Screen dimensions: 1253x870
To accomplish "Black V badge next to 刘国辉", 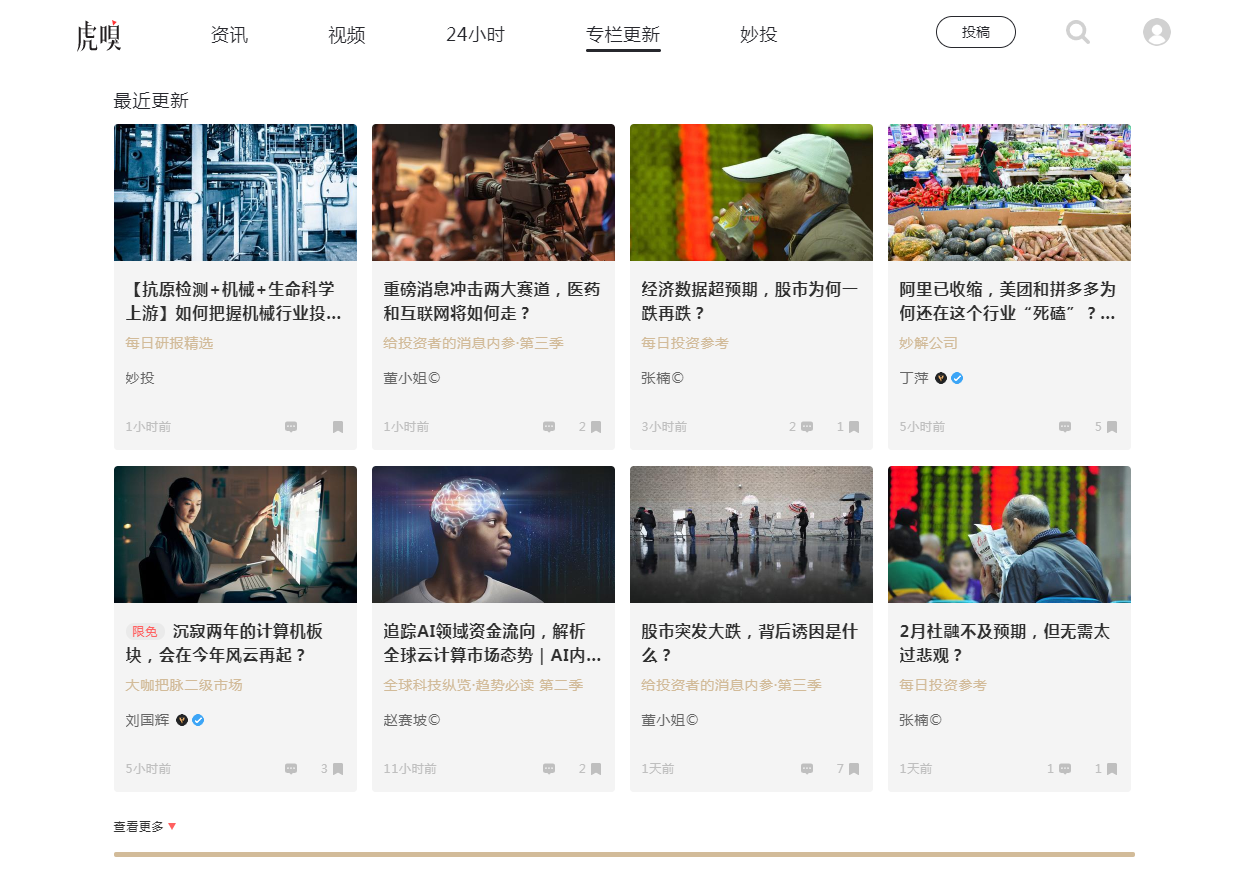I will (x=182, y=720).
